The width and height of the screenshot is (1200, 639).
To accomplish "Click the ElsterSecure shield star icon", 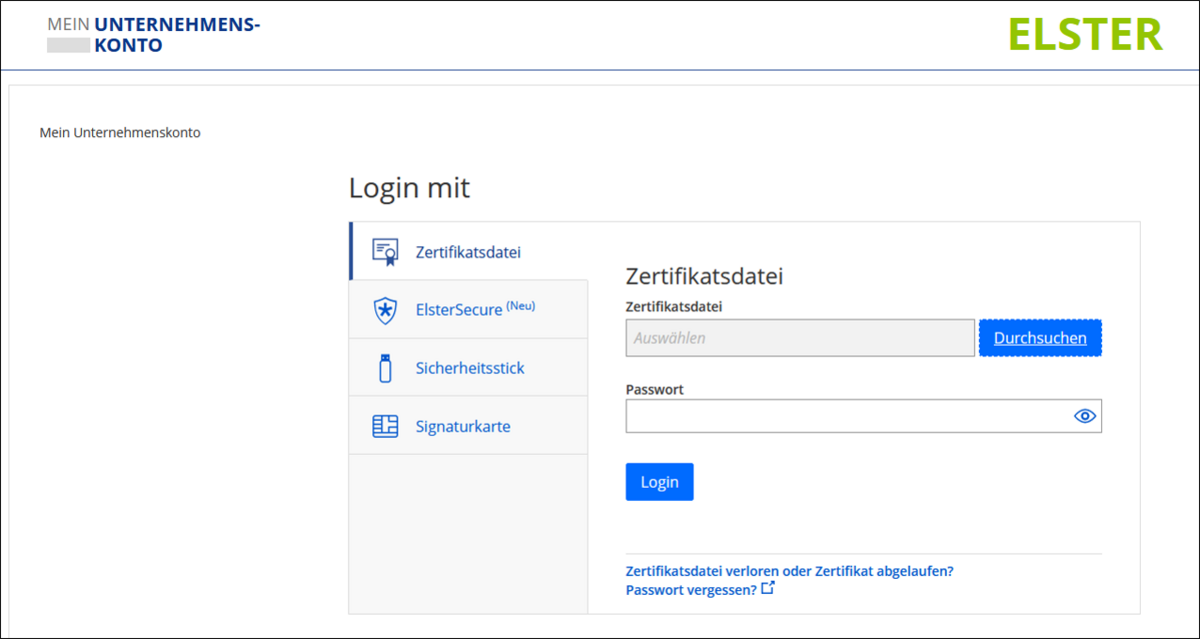I will click(385, 310).
